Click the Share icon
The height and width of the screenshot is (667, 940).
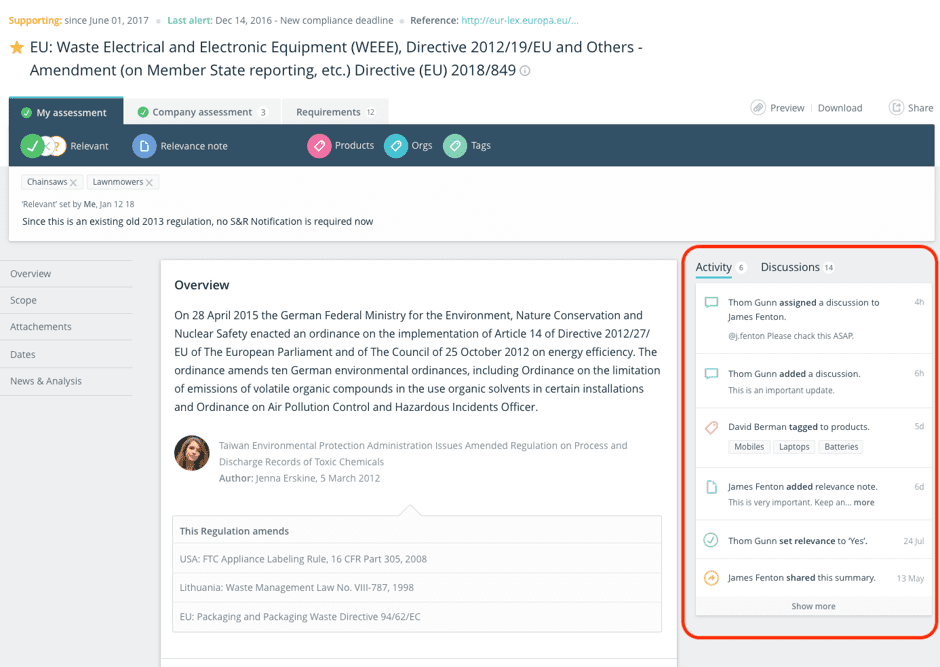click(896, 108)
